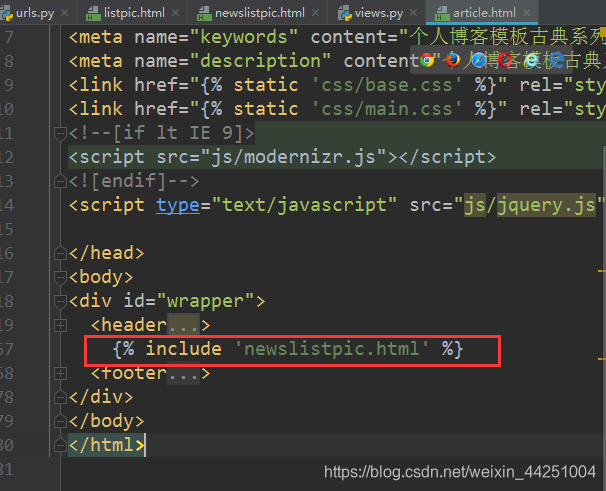Click 'css/base.css' static path
Screen dimensions: 606x491
pyautogui.click(x=386, y=85)
